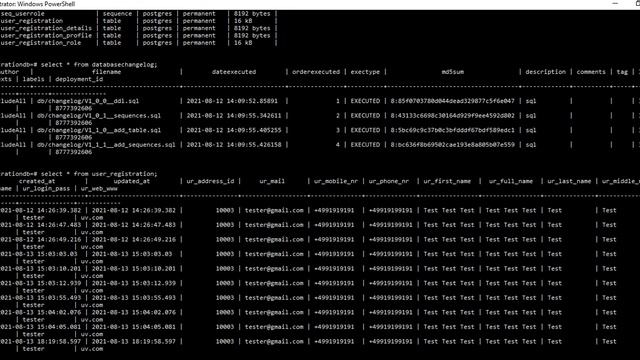Click the updated_at column header
The width and height of the screenshot is (640, 360).
(x=131, y=181)
